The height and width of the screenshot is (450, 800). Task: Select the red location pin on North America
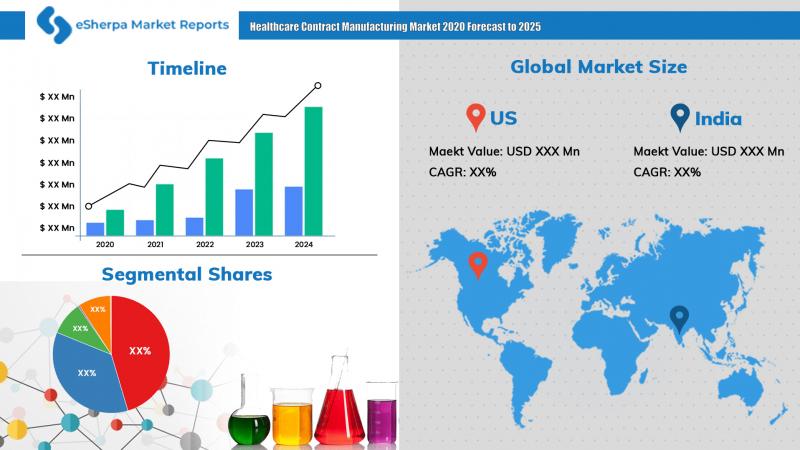coord(478,265)
